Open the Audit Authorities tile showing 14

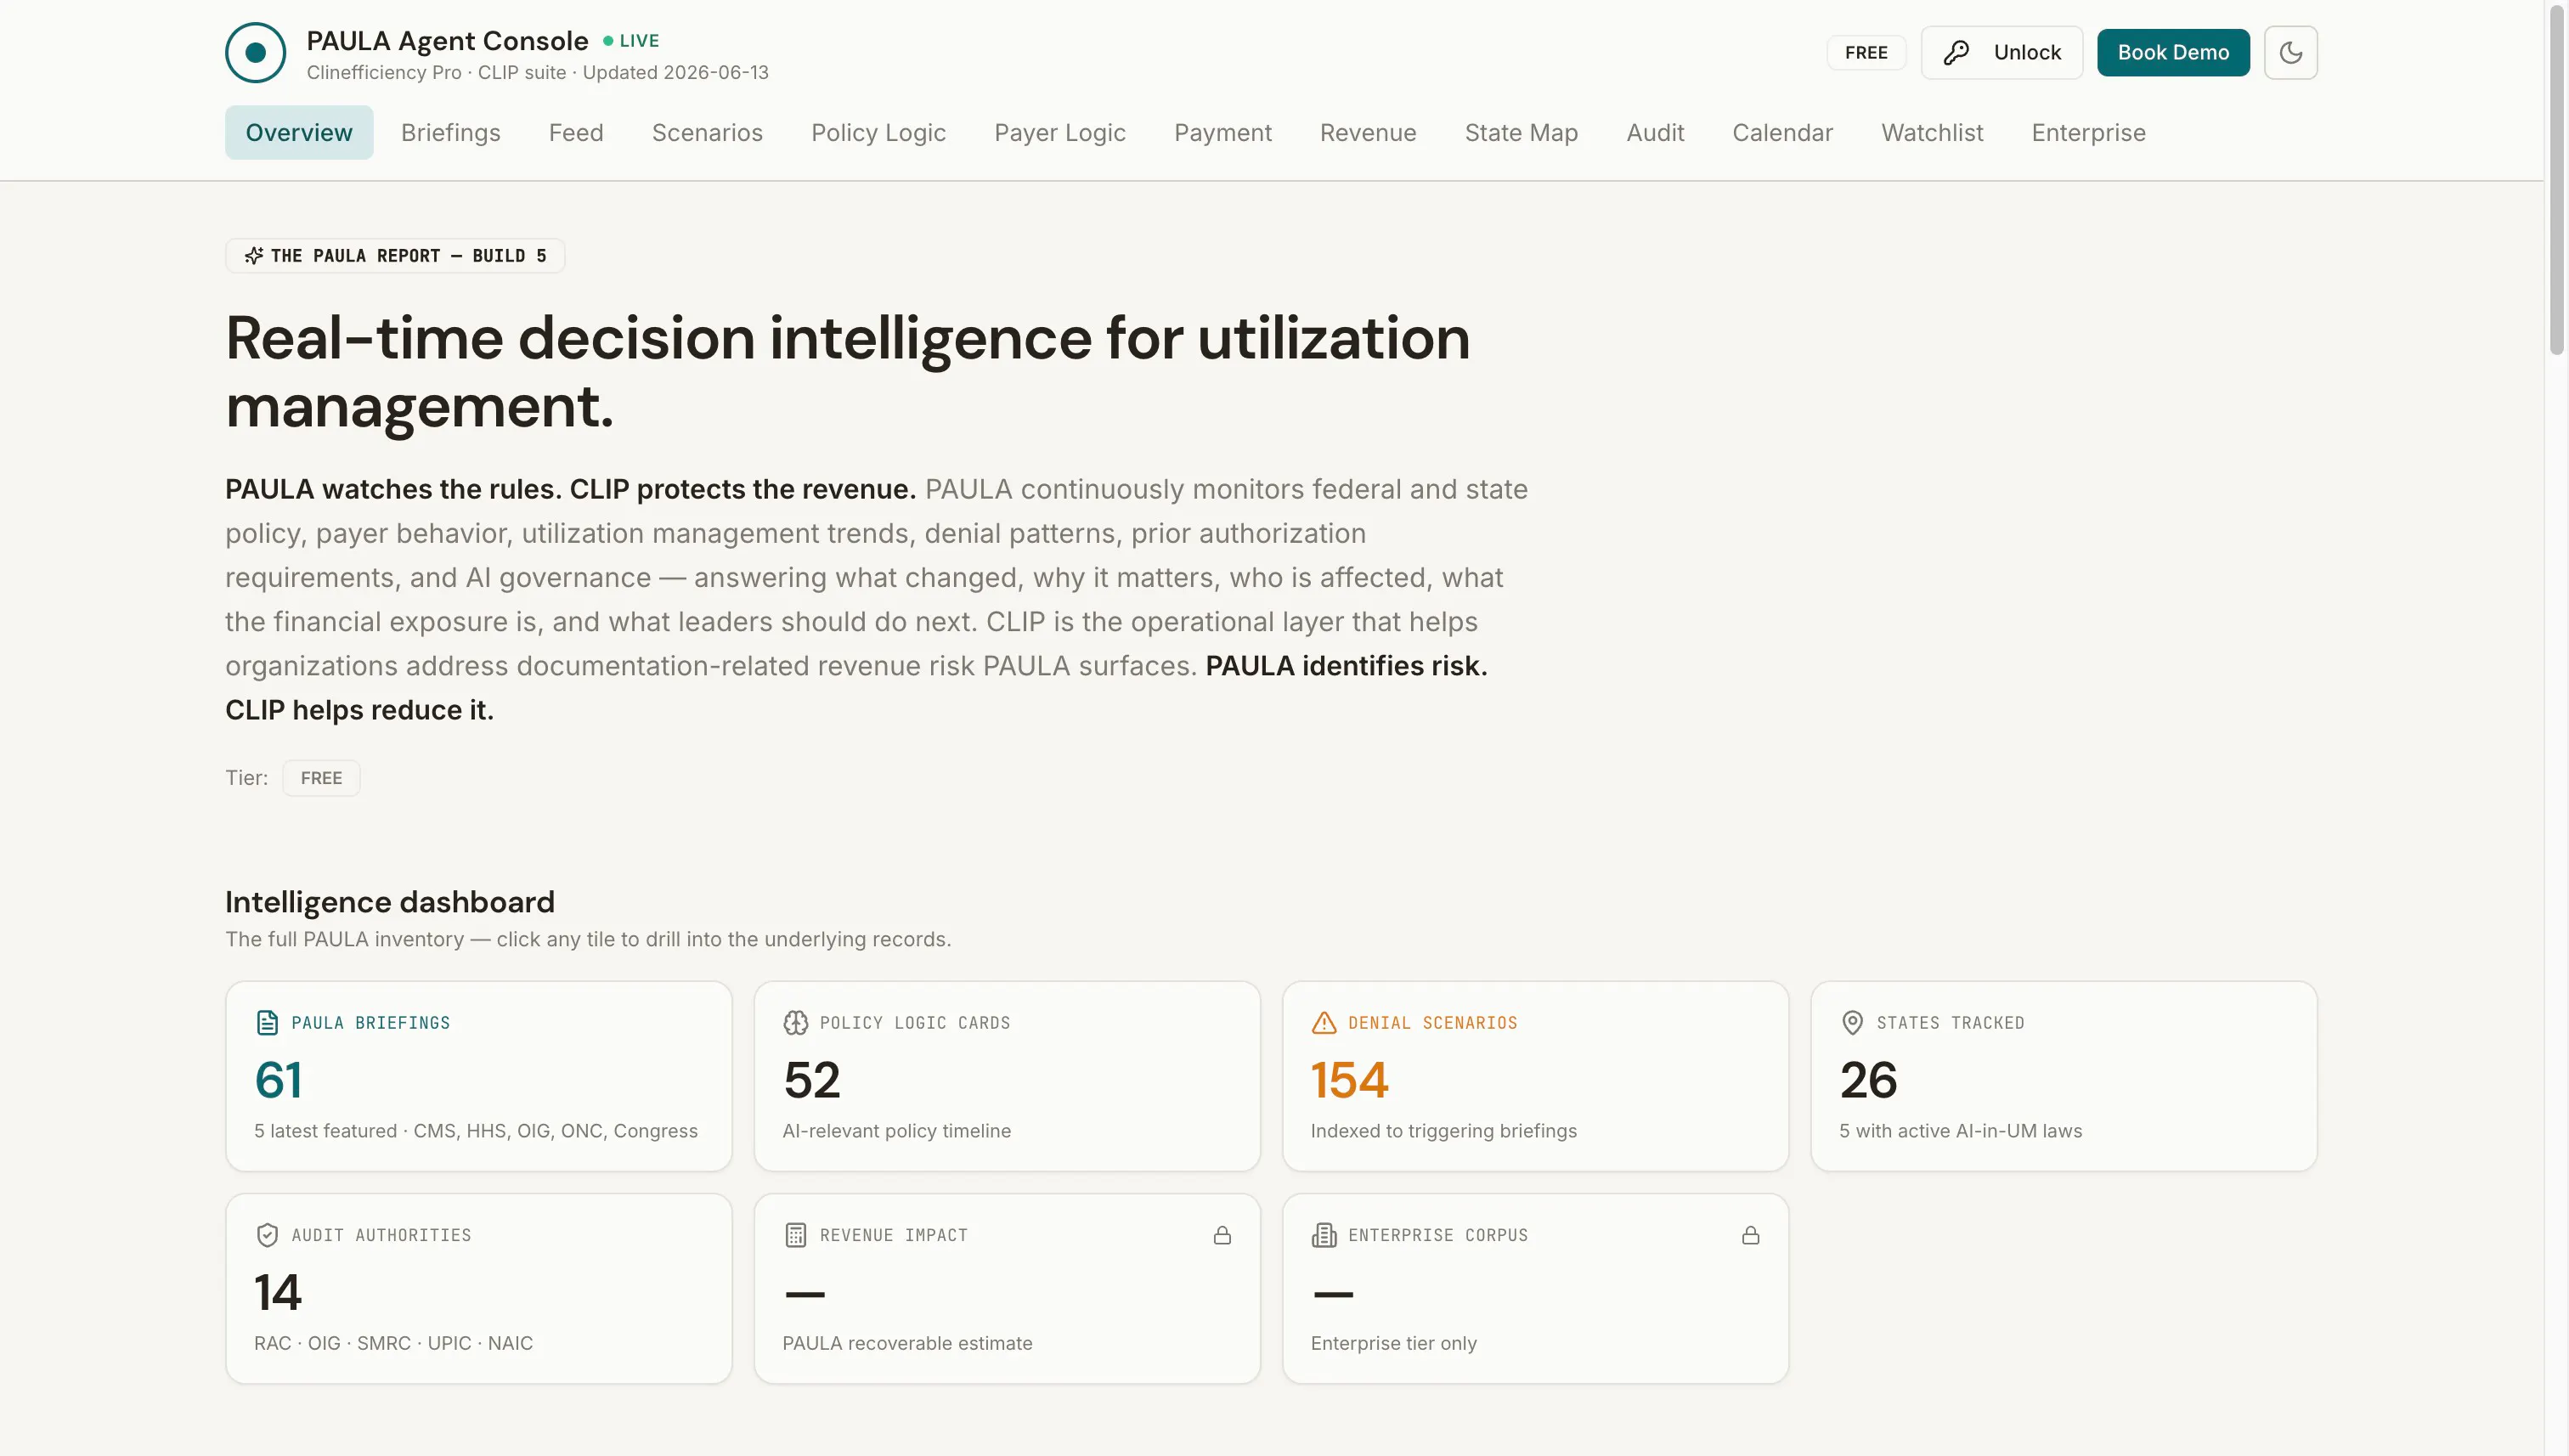[479, 1289]
